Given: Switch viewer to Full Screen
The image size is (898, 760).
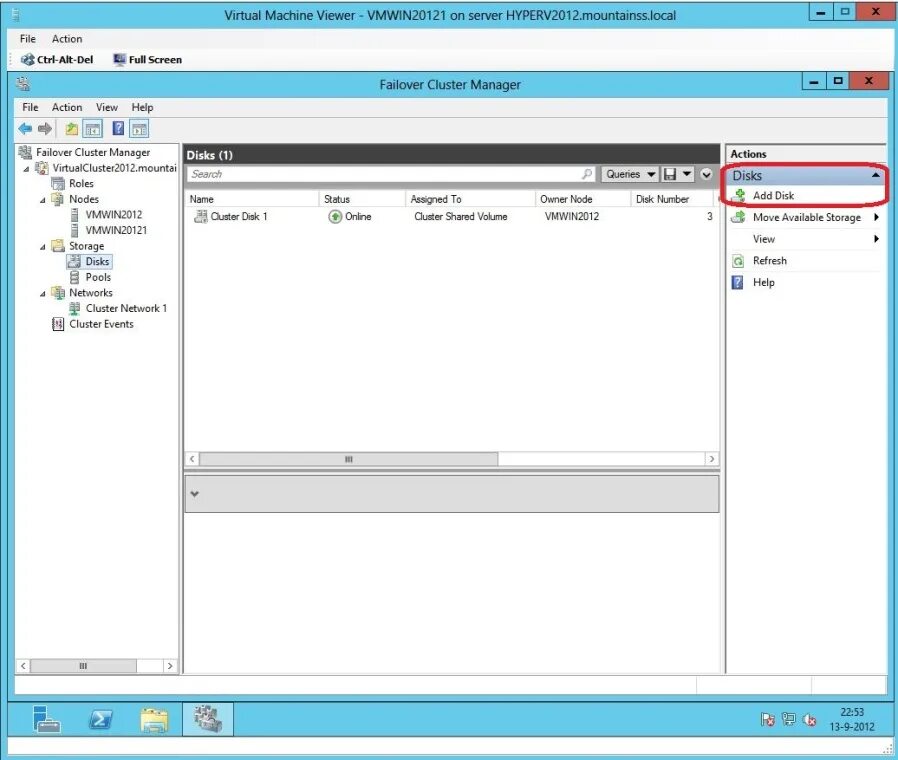Looking at the screenshot, I should 148,60.
